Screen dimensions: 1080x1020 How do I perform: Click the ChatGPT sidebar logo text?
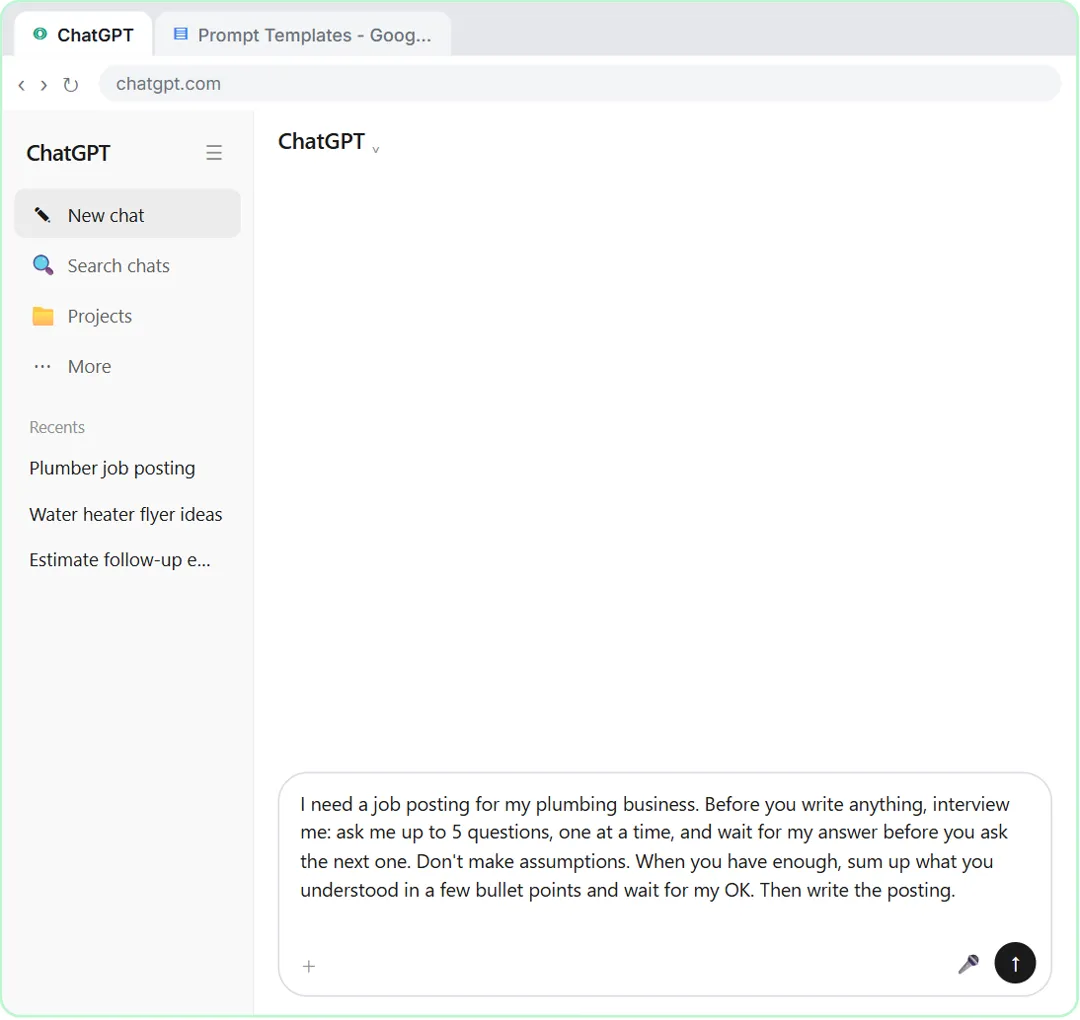(68, 153)
